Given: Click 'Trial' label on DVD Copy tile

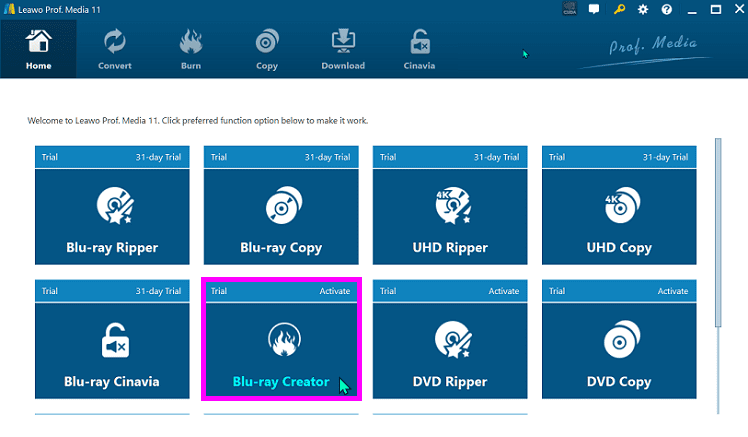Looking at the screenshot, I should [x=557, y=291].
